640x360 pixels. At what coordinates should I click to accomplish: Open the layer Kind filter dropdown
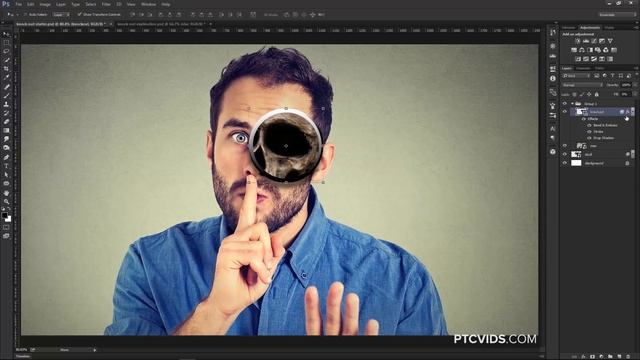tap(576, 76)
